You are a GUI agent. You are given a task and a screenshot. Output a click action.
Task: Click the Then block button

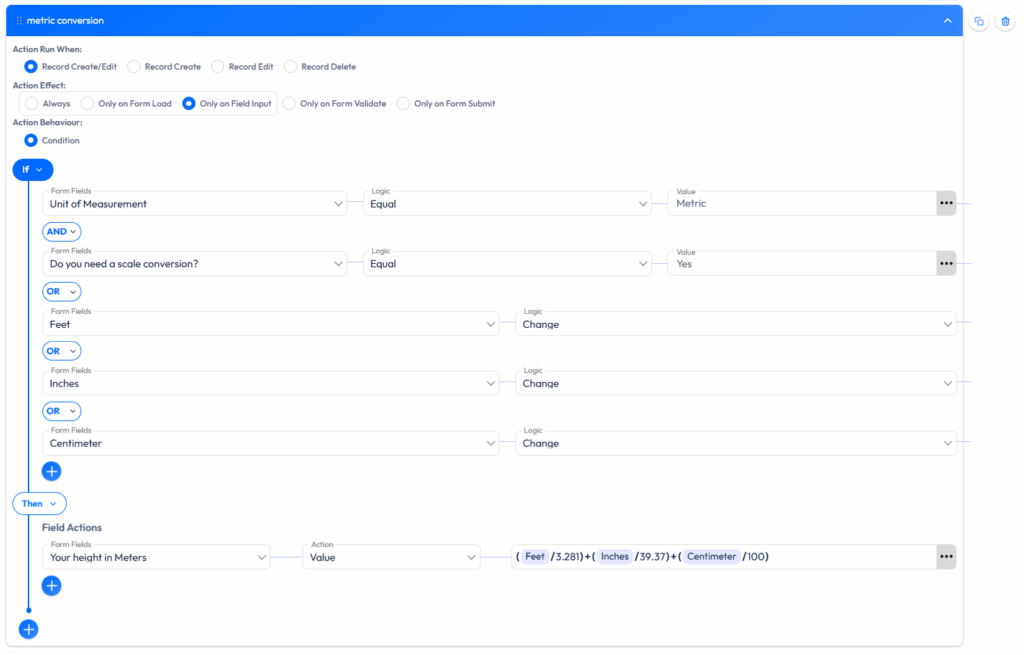39,503
